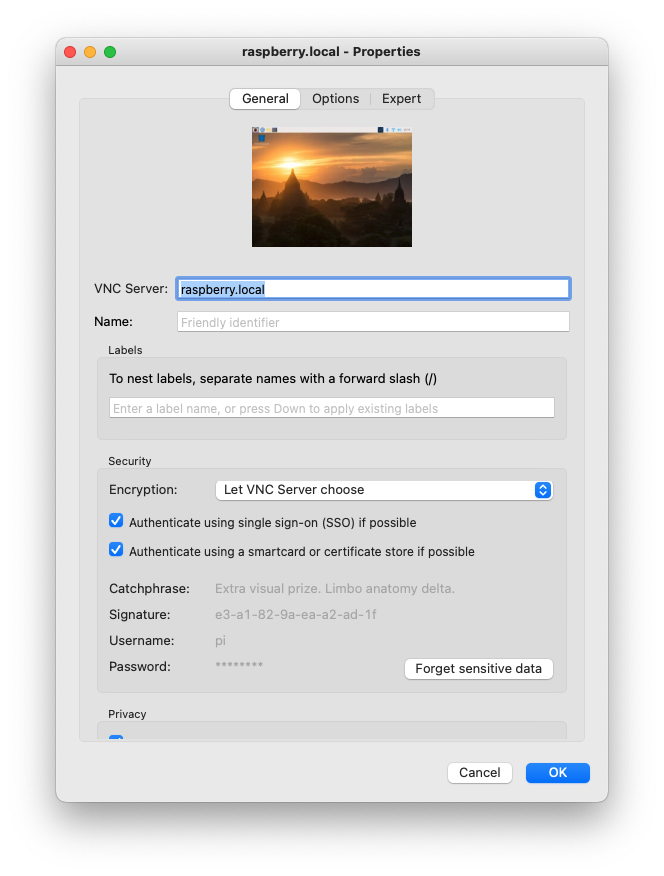This screenshot has height=876, width=664.
Task: Click the VNC Server address field
Action: 373,290
